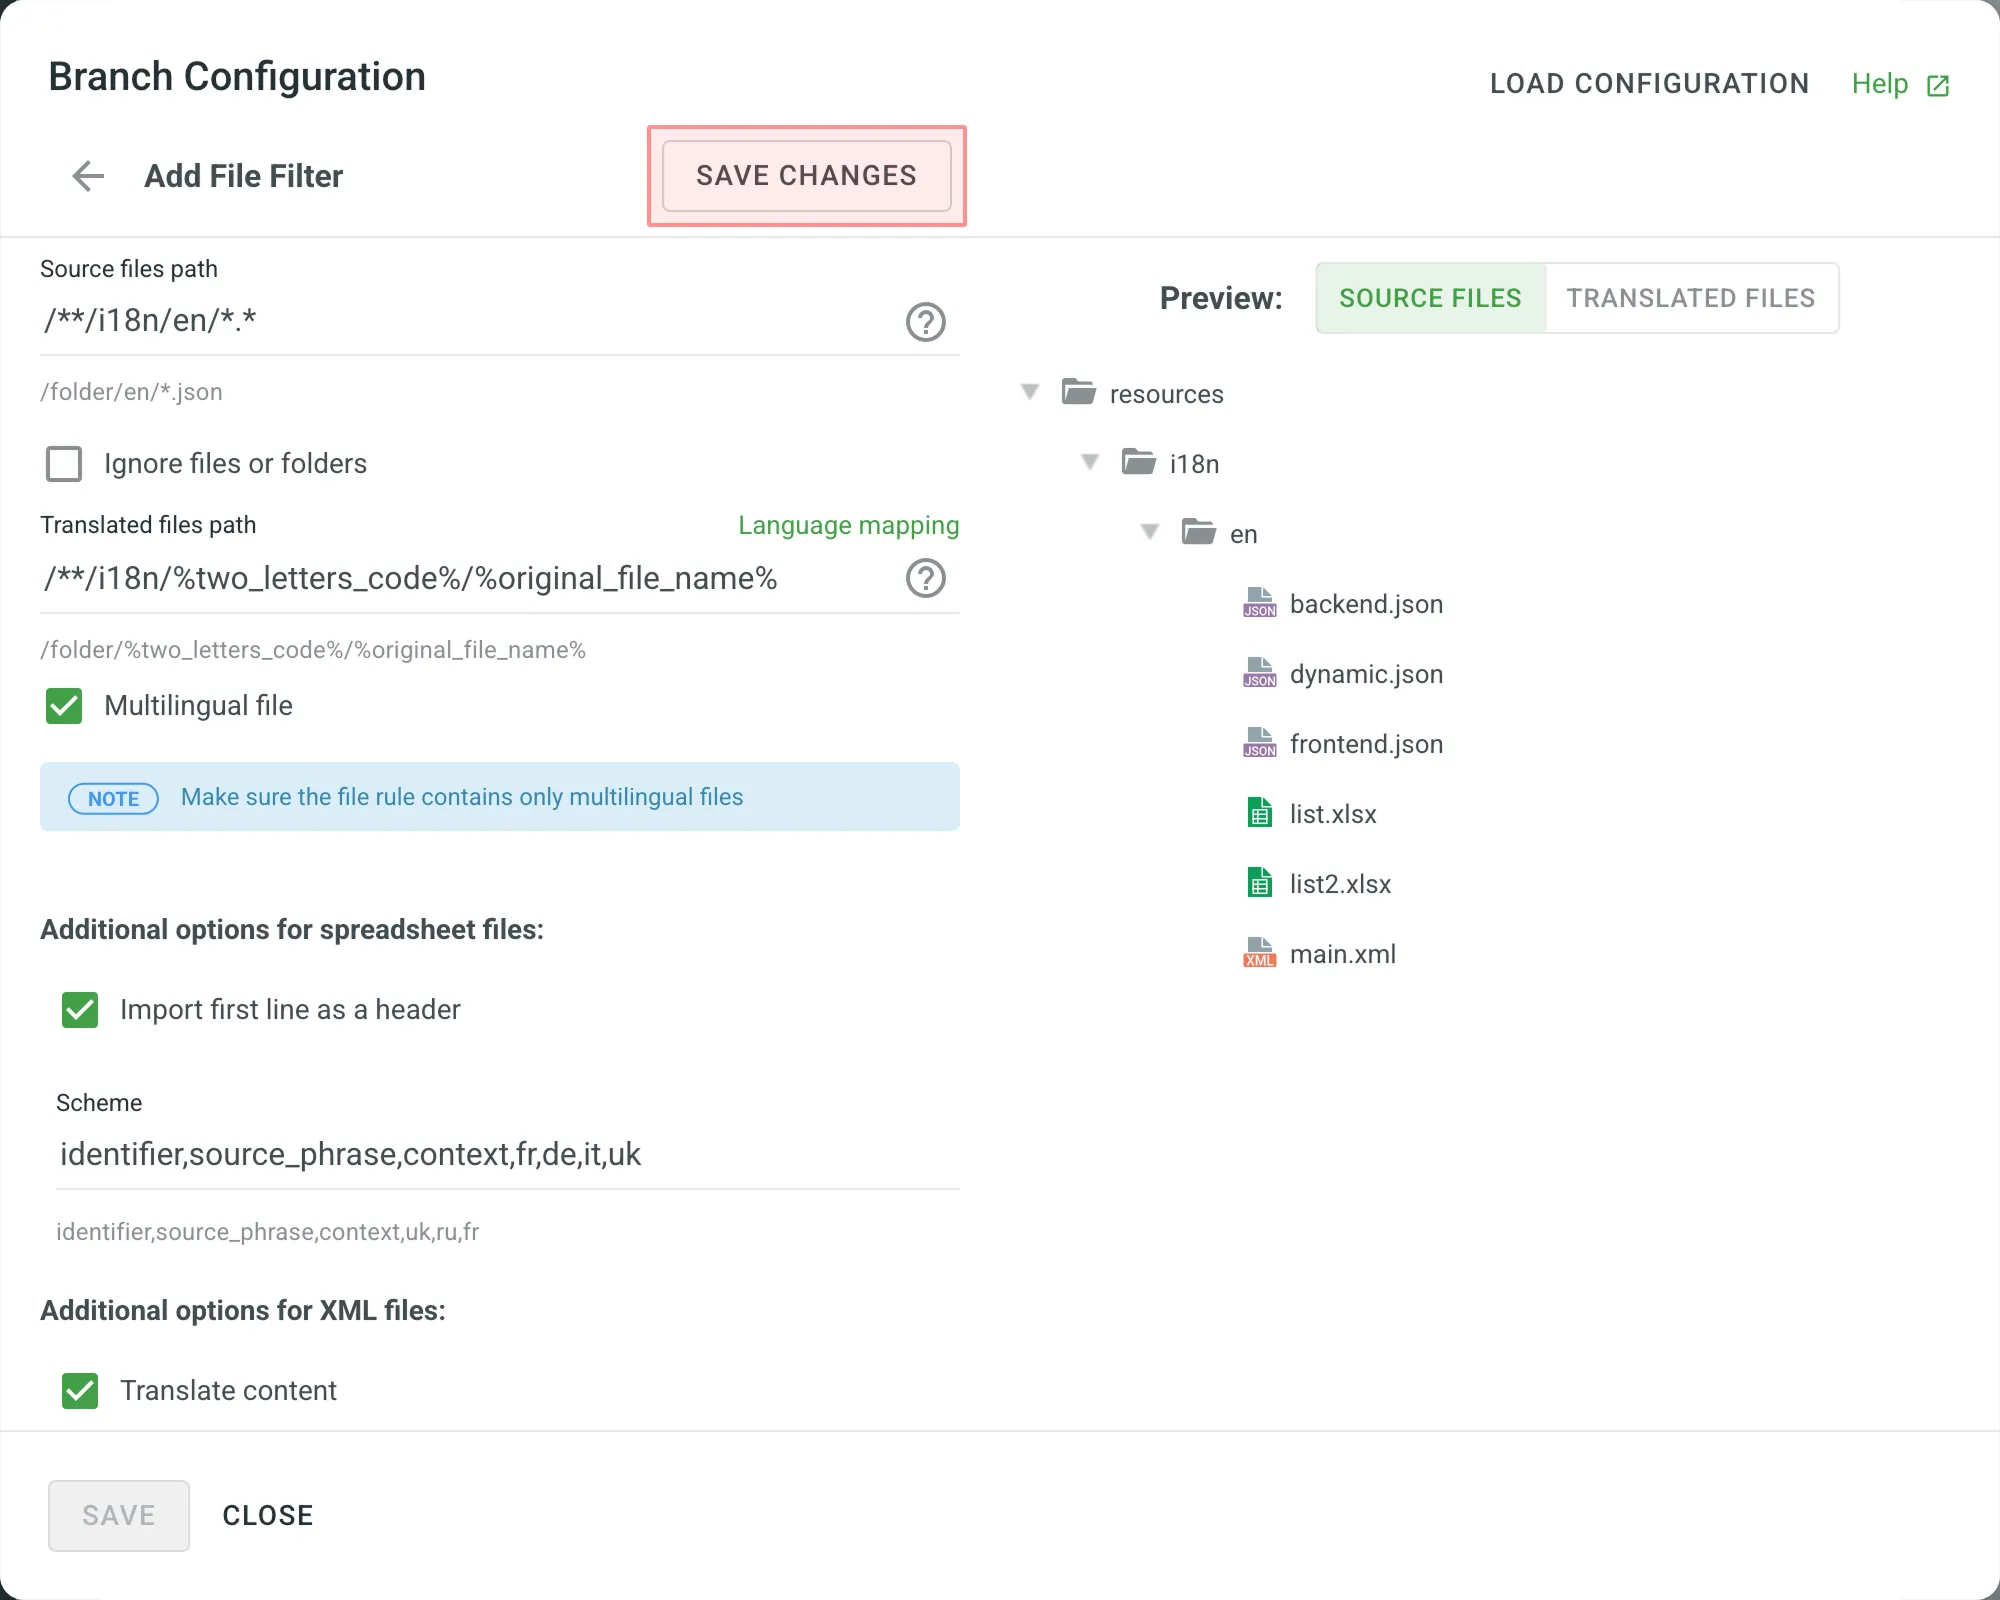Image resolution: width=2000 pixels, height=1600 pixels.
Task: Click the help icon next to Source files path
Action: (x=925, y=322)
